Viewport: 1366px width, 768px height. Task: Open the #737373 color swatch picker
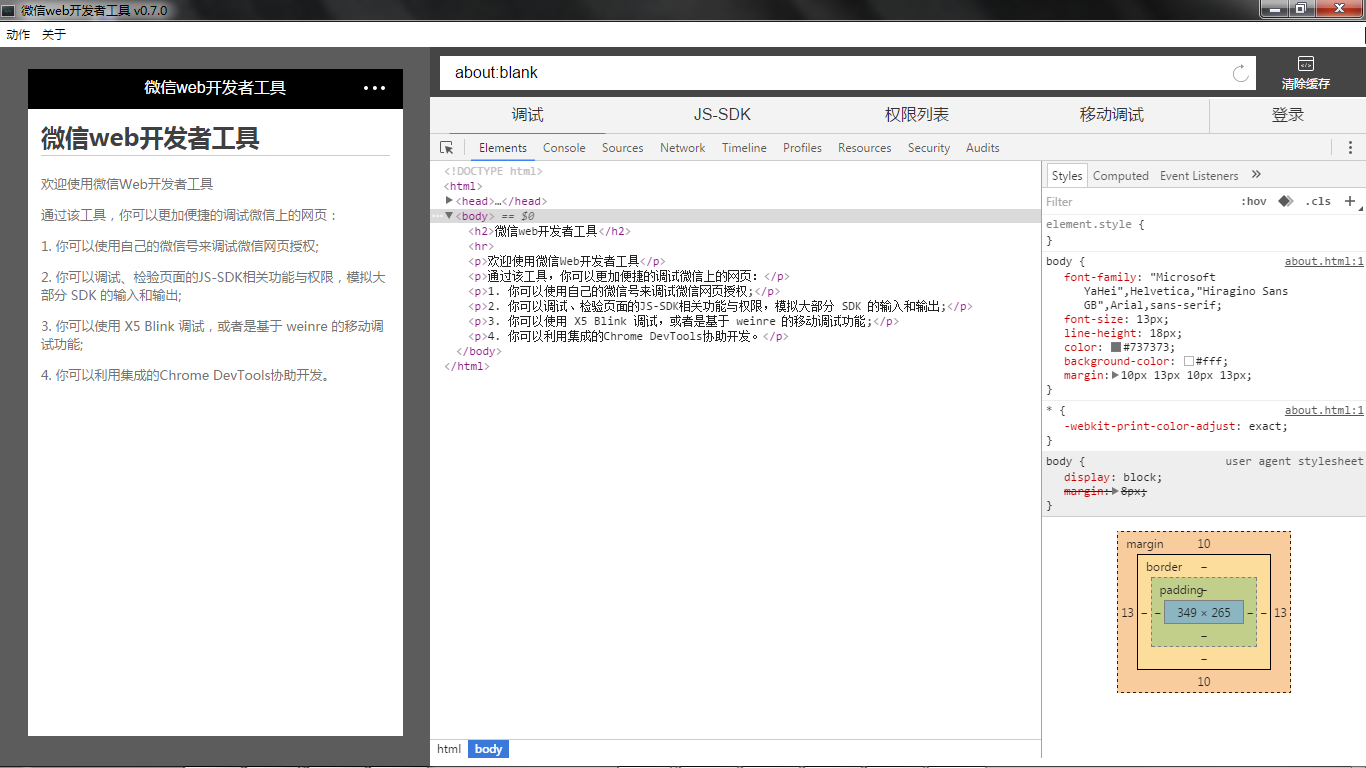[x=1116, y=347]
